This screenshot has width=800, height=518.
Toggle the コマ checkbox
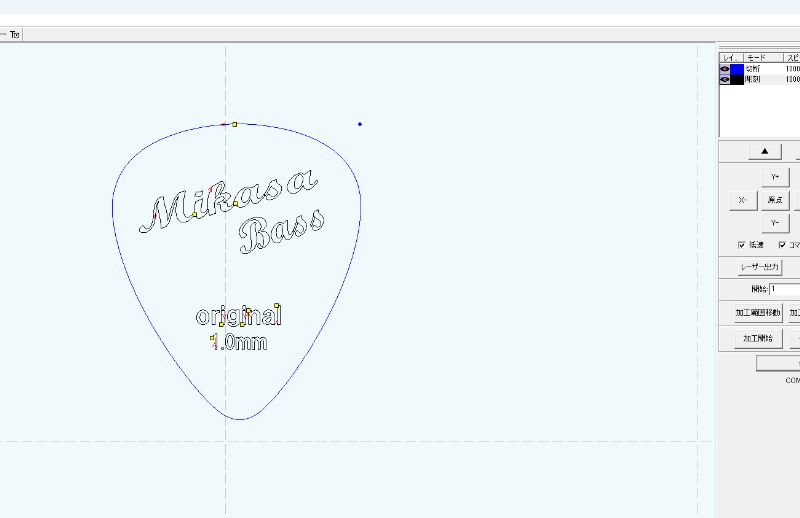click(x=782, y=245)
